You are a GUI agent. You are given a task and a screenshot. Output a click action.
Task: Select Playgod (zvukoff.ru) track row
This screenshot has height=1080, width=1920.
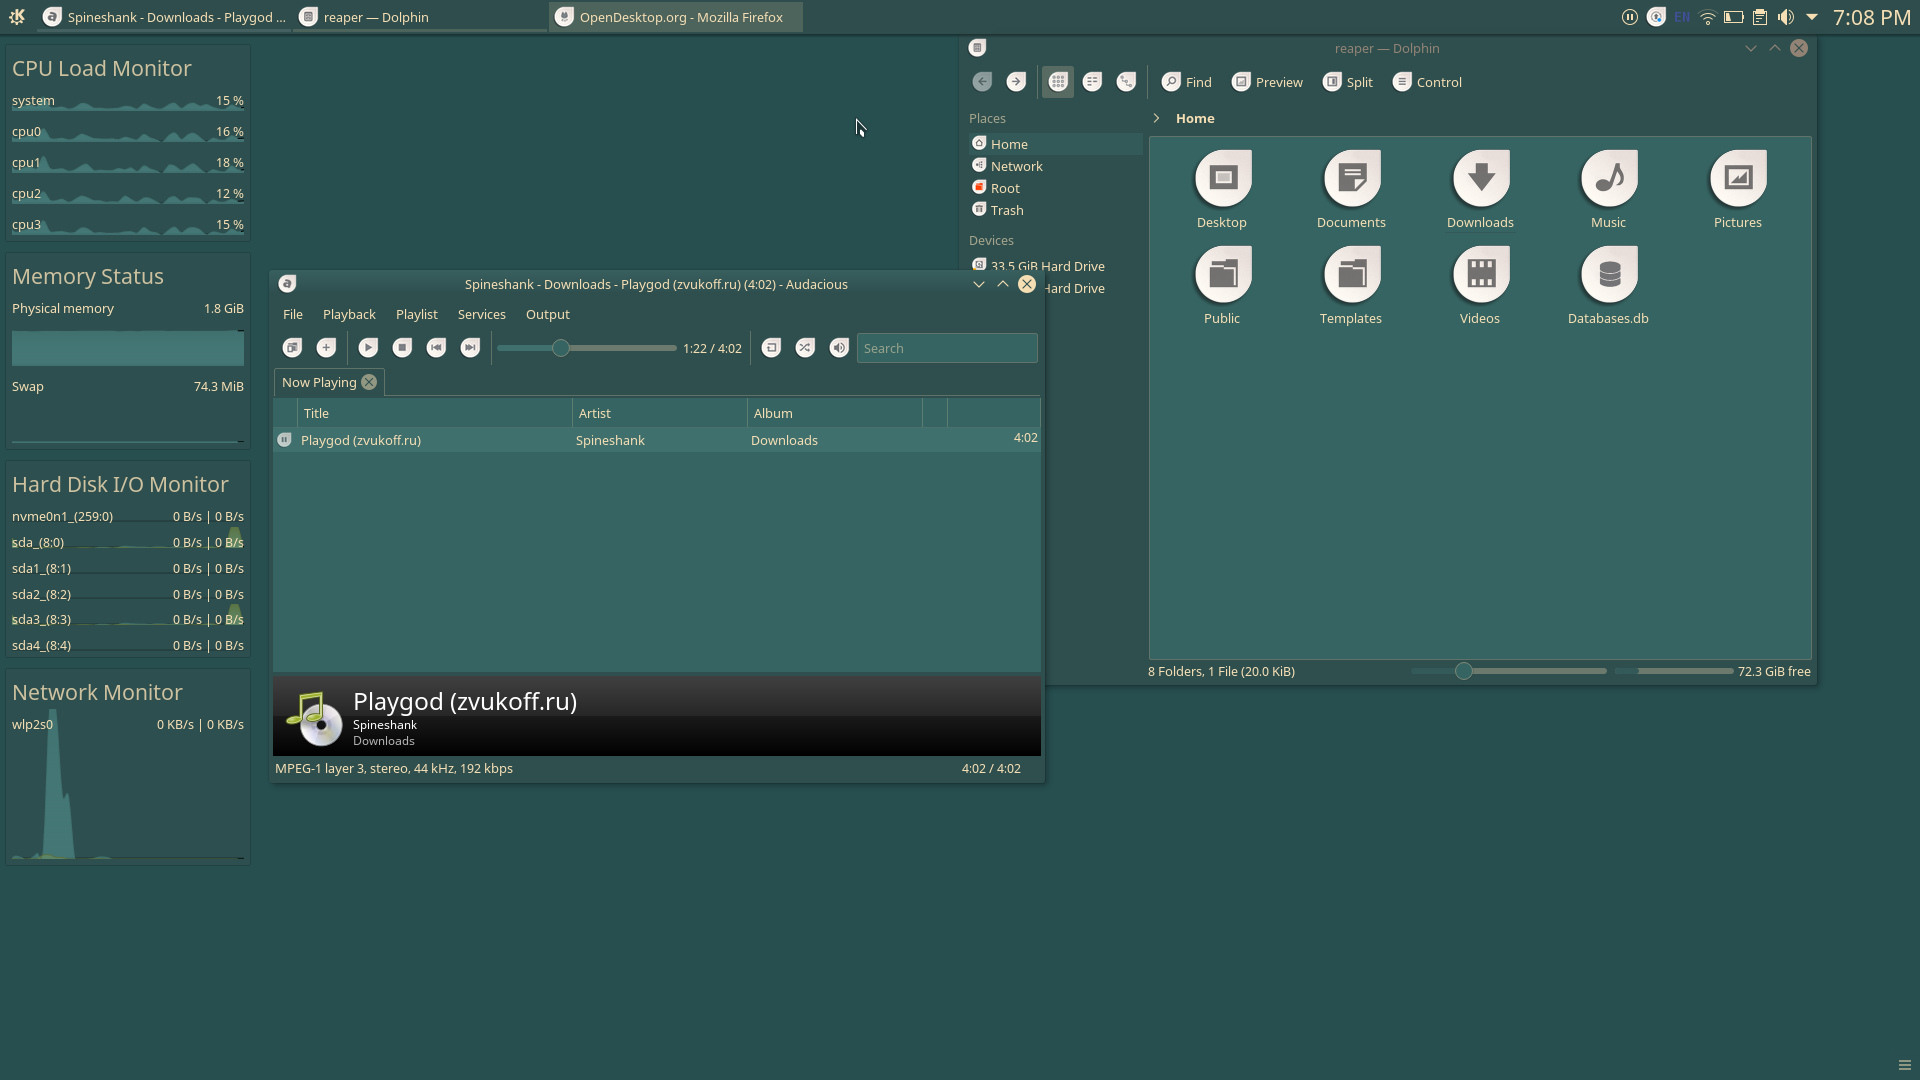[x=657, y=440]
